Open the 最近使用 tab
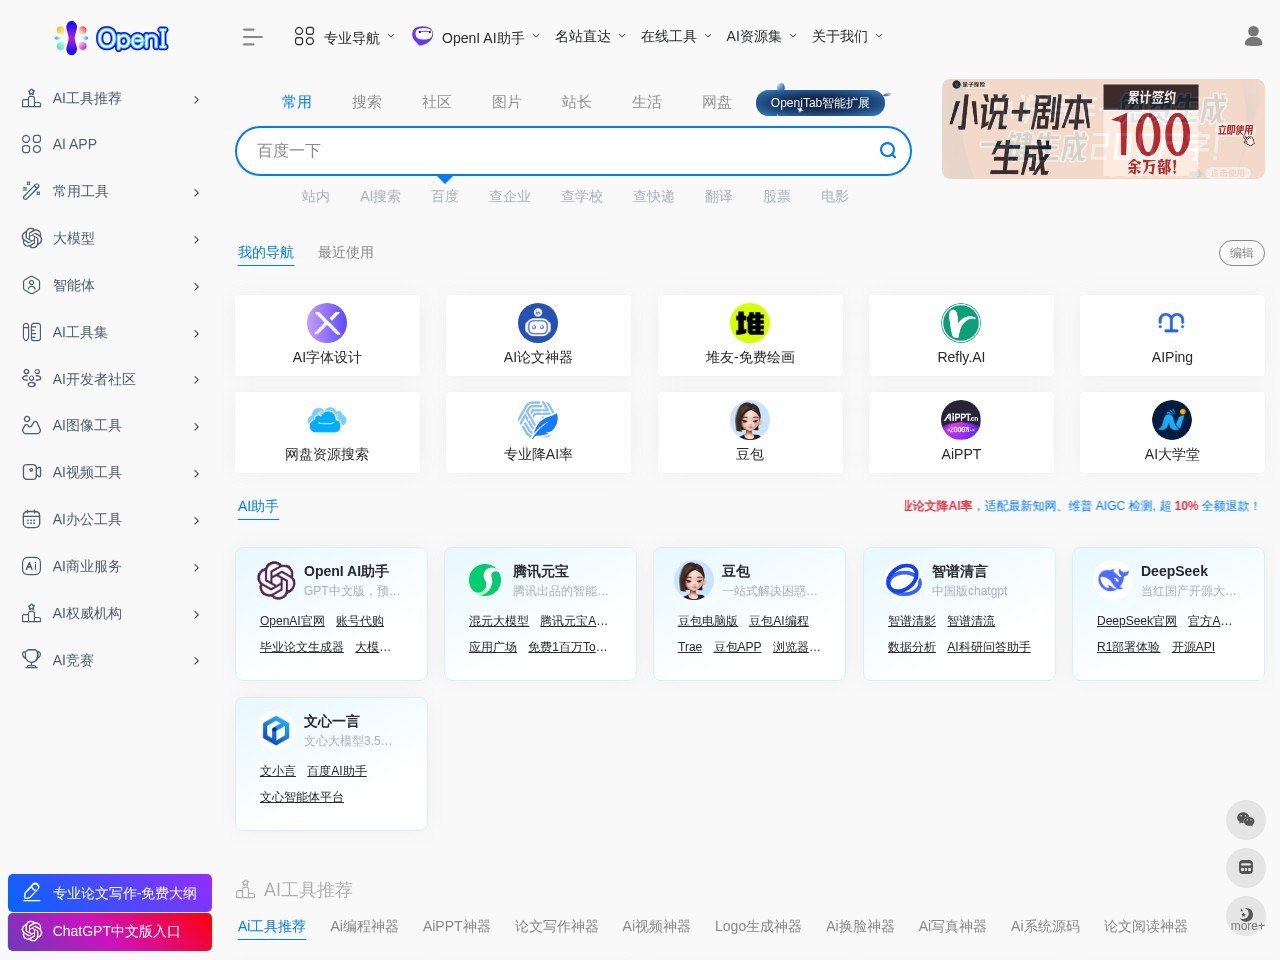This screenshot has width=1280, height=960. [x=346, y=252]
